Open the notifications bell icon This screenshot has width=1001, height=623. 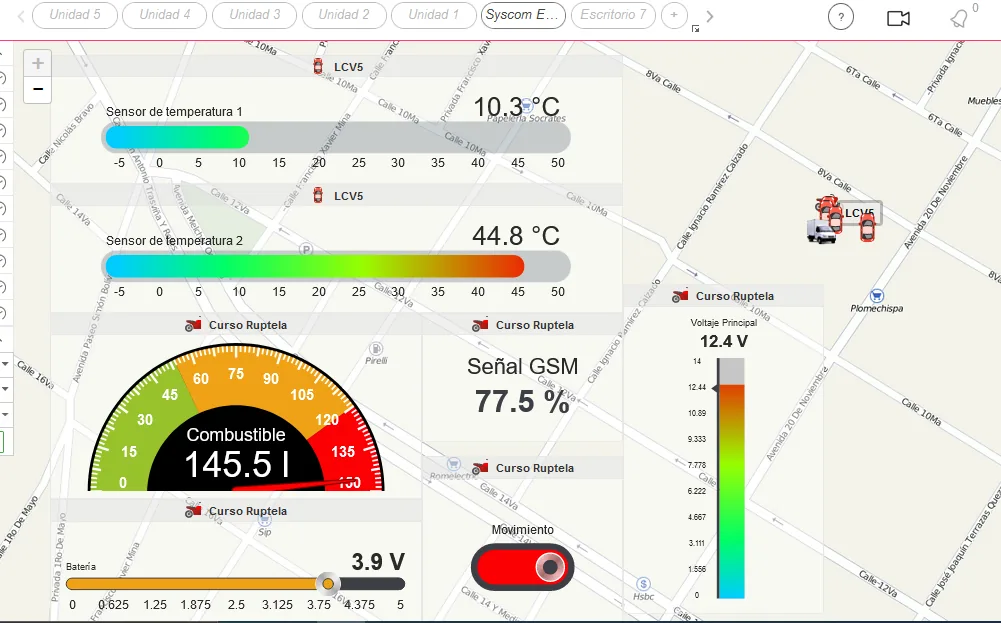959,19
